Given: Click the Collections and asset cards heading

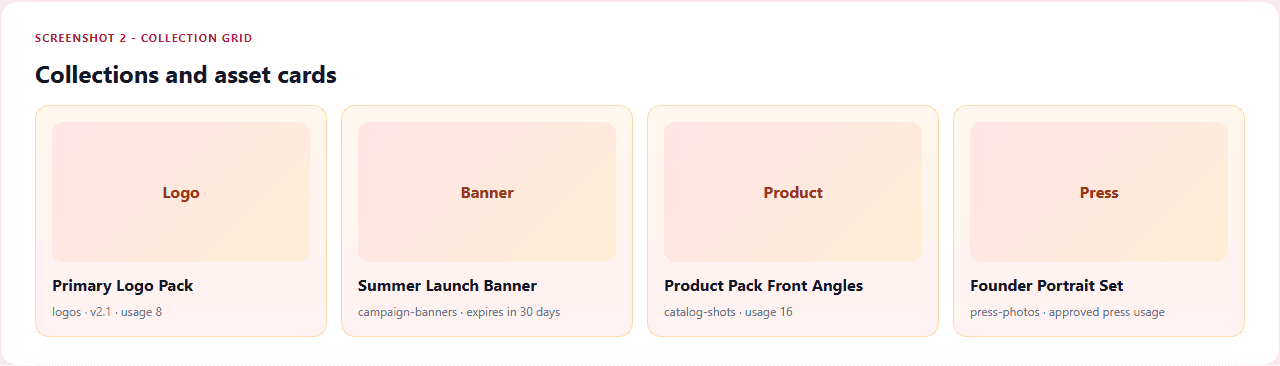Looking at the screenshot, I should 186,75.
